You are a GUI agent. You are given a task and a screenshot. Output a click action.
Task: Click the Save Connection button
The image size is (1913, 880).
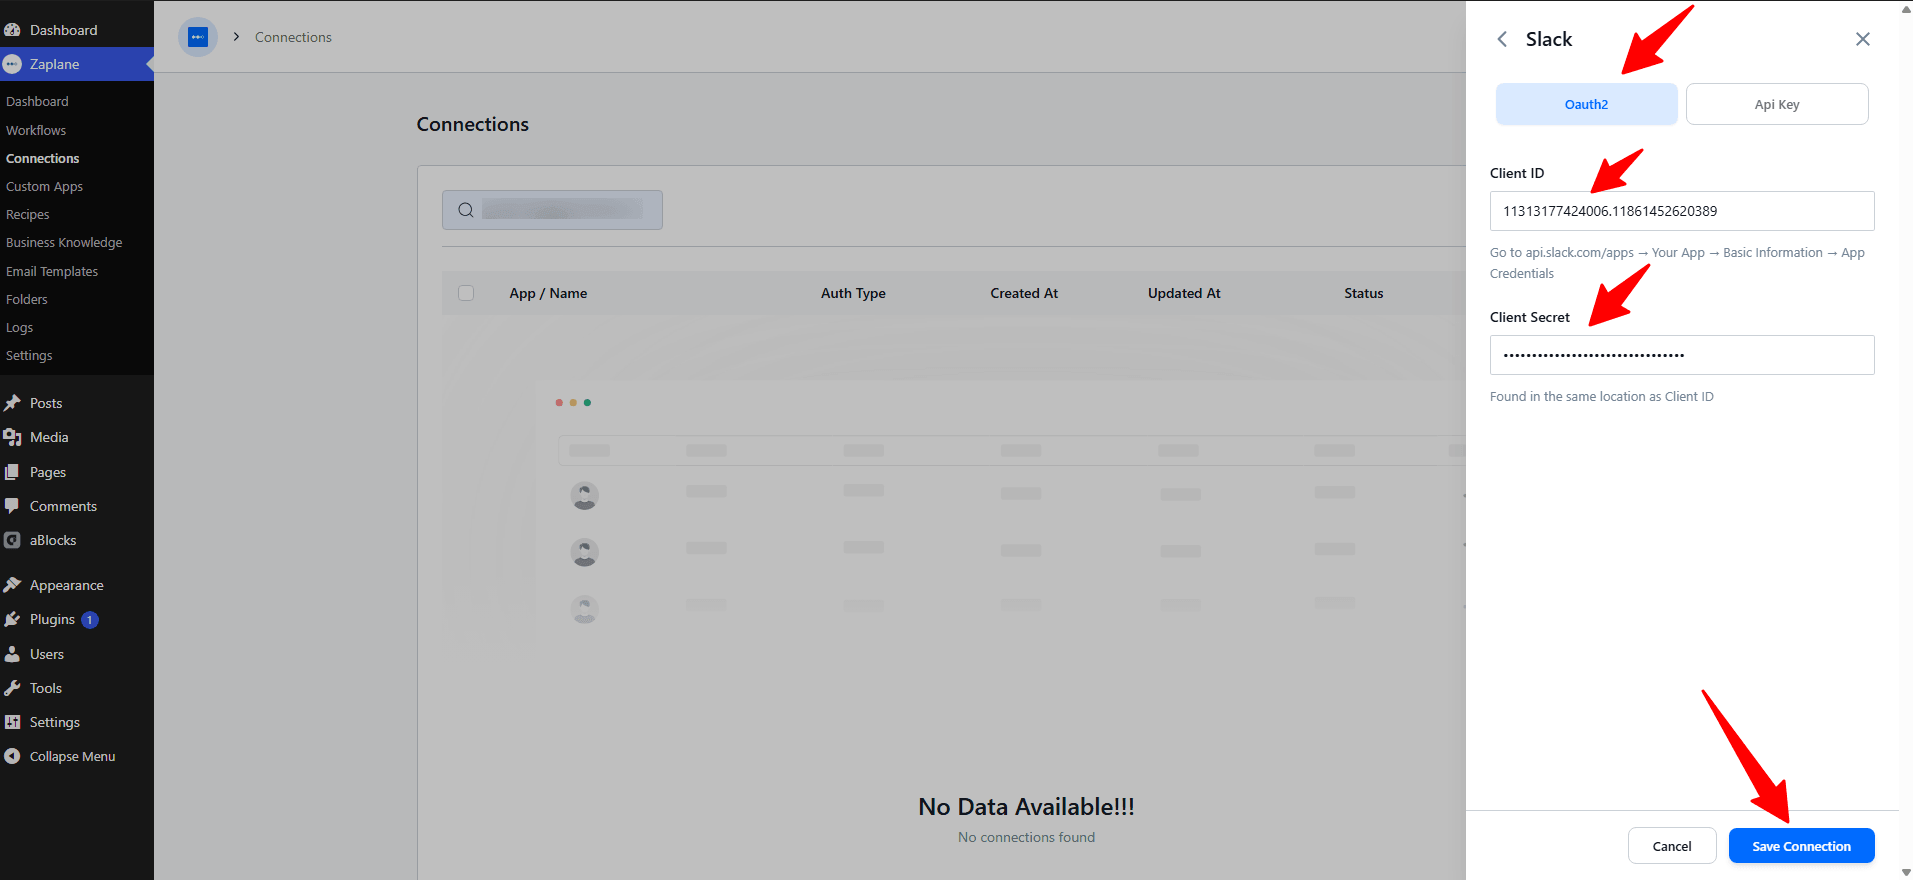[x=1801, y=846]
